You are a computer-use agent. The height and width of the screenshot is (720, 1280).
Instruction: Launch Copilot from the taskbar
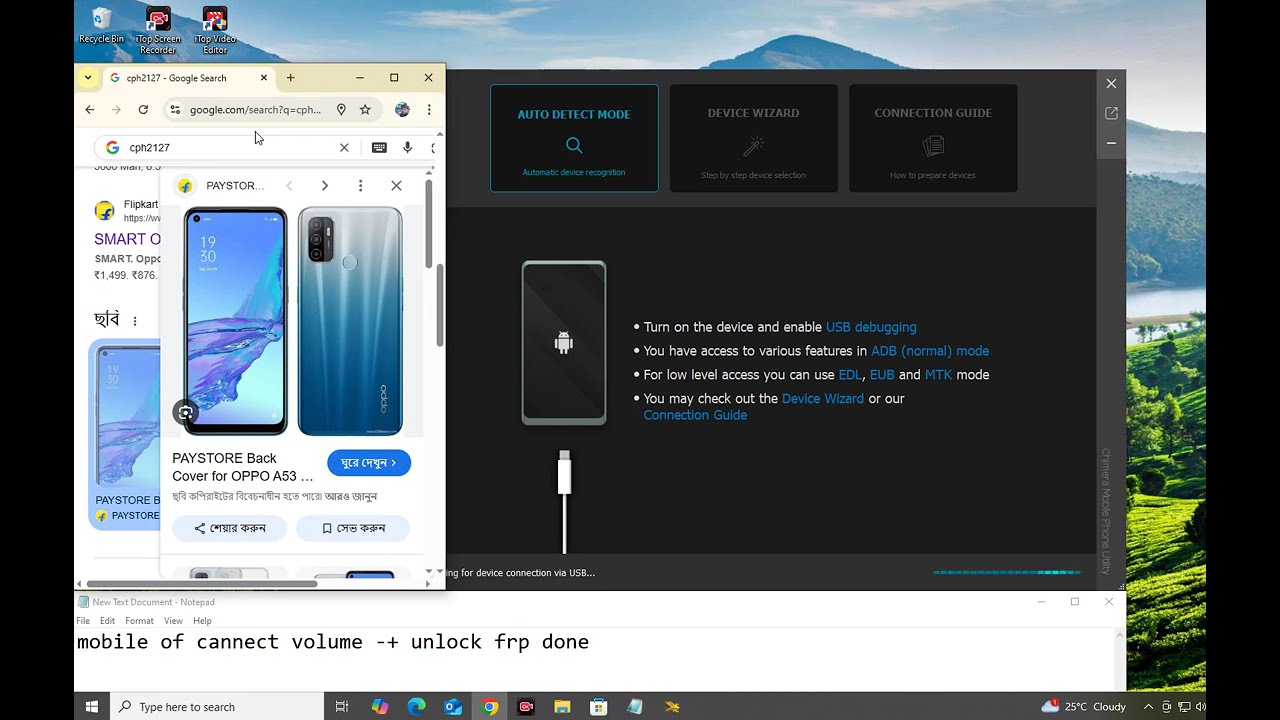pyautogui.click(x=380, y=706)
